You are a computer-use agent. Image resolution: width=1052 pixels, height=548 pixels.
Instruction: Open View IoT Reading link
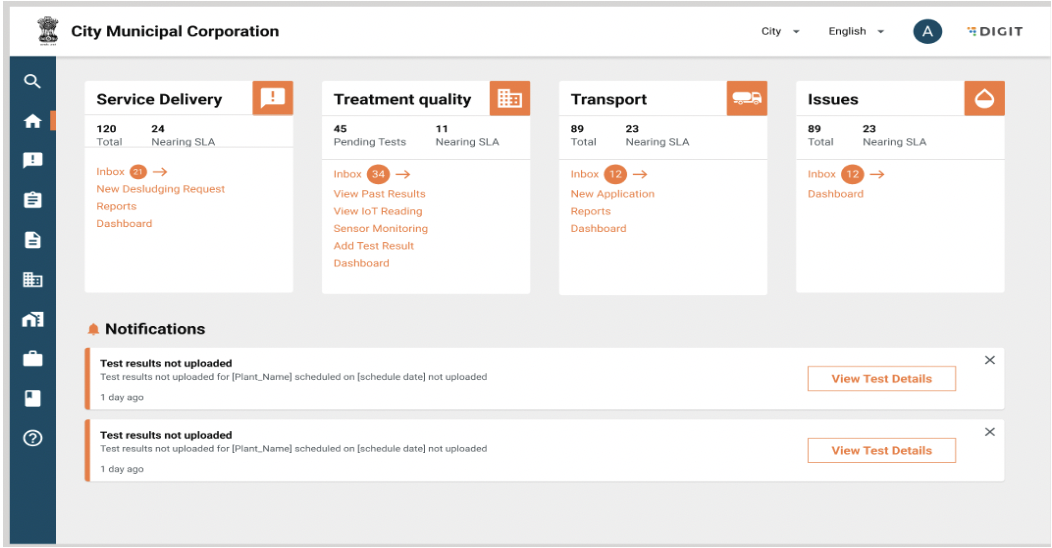click(378, 211)
